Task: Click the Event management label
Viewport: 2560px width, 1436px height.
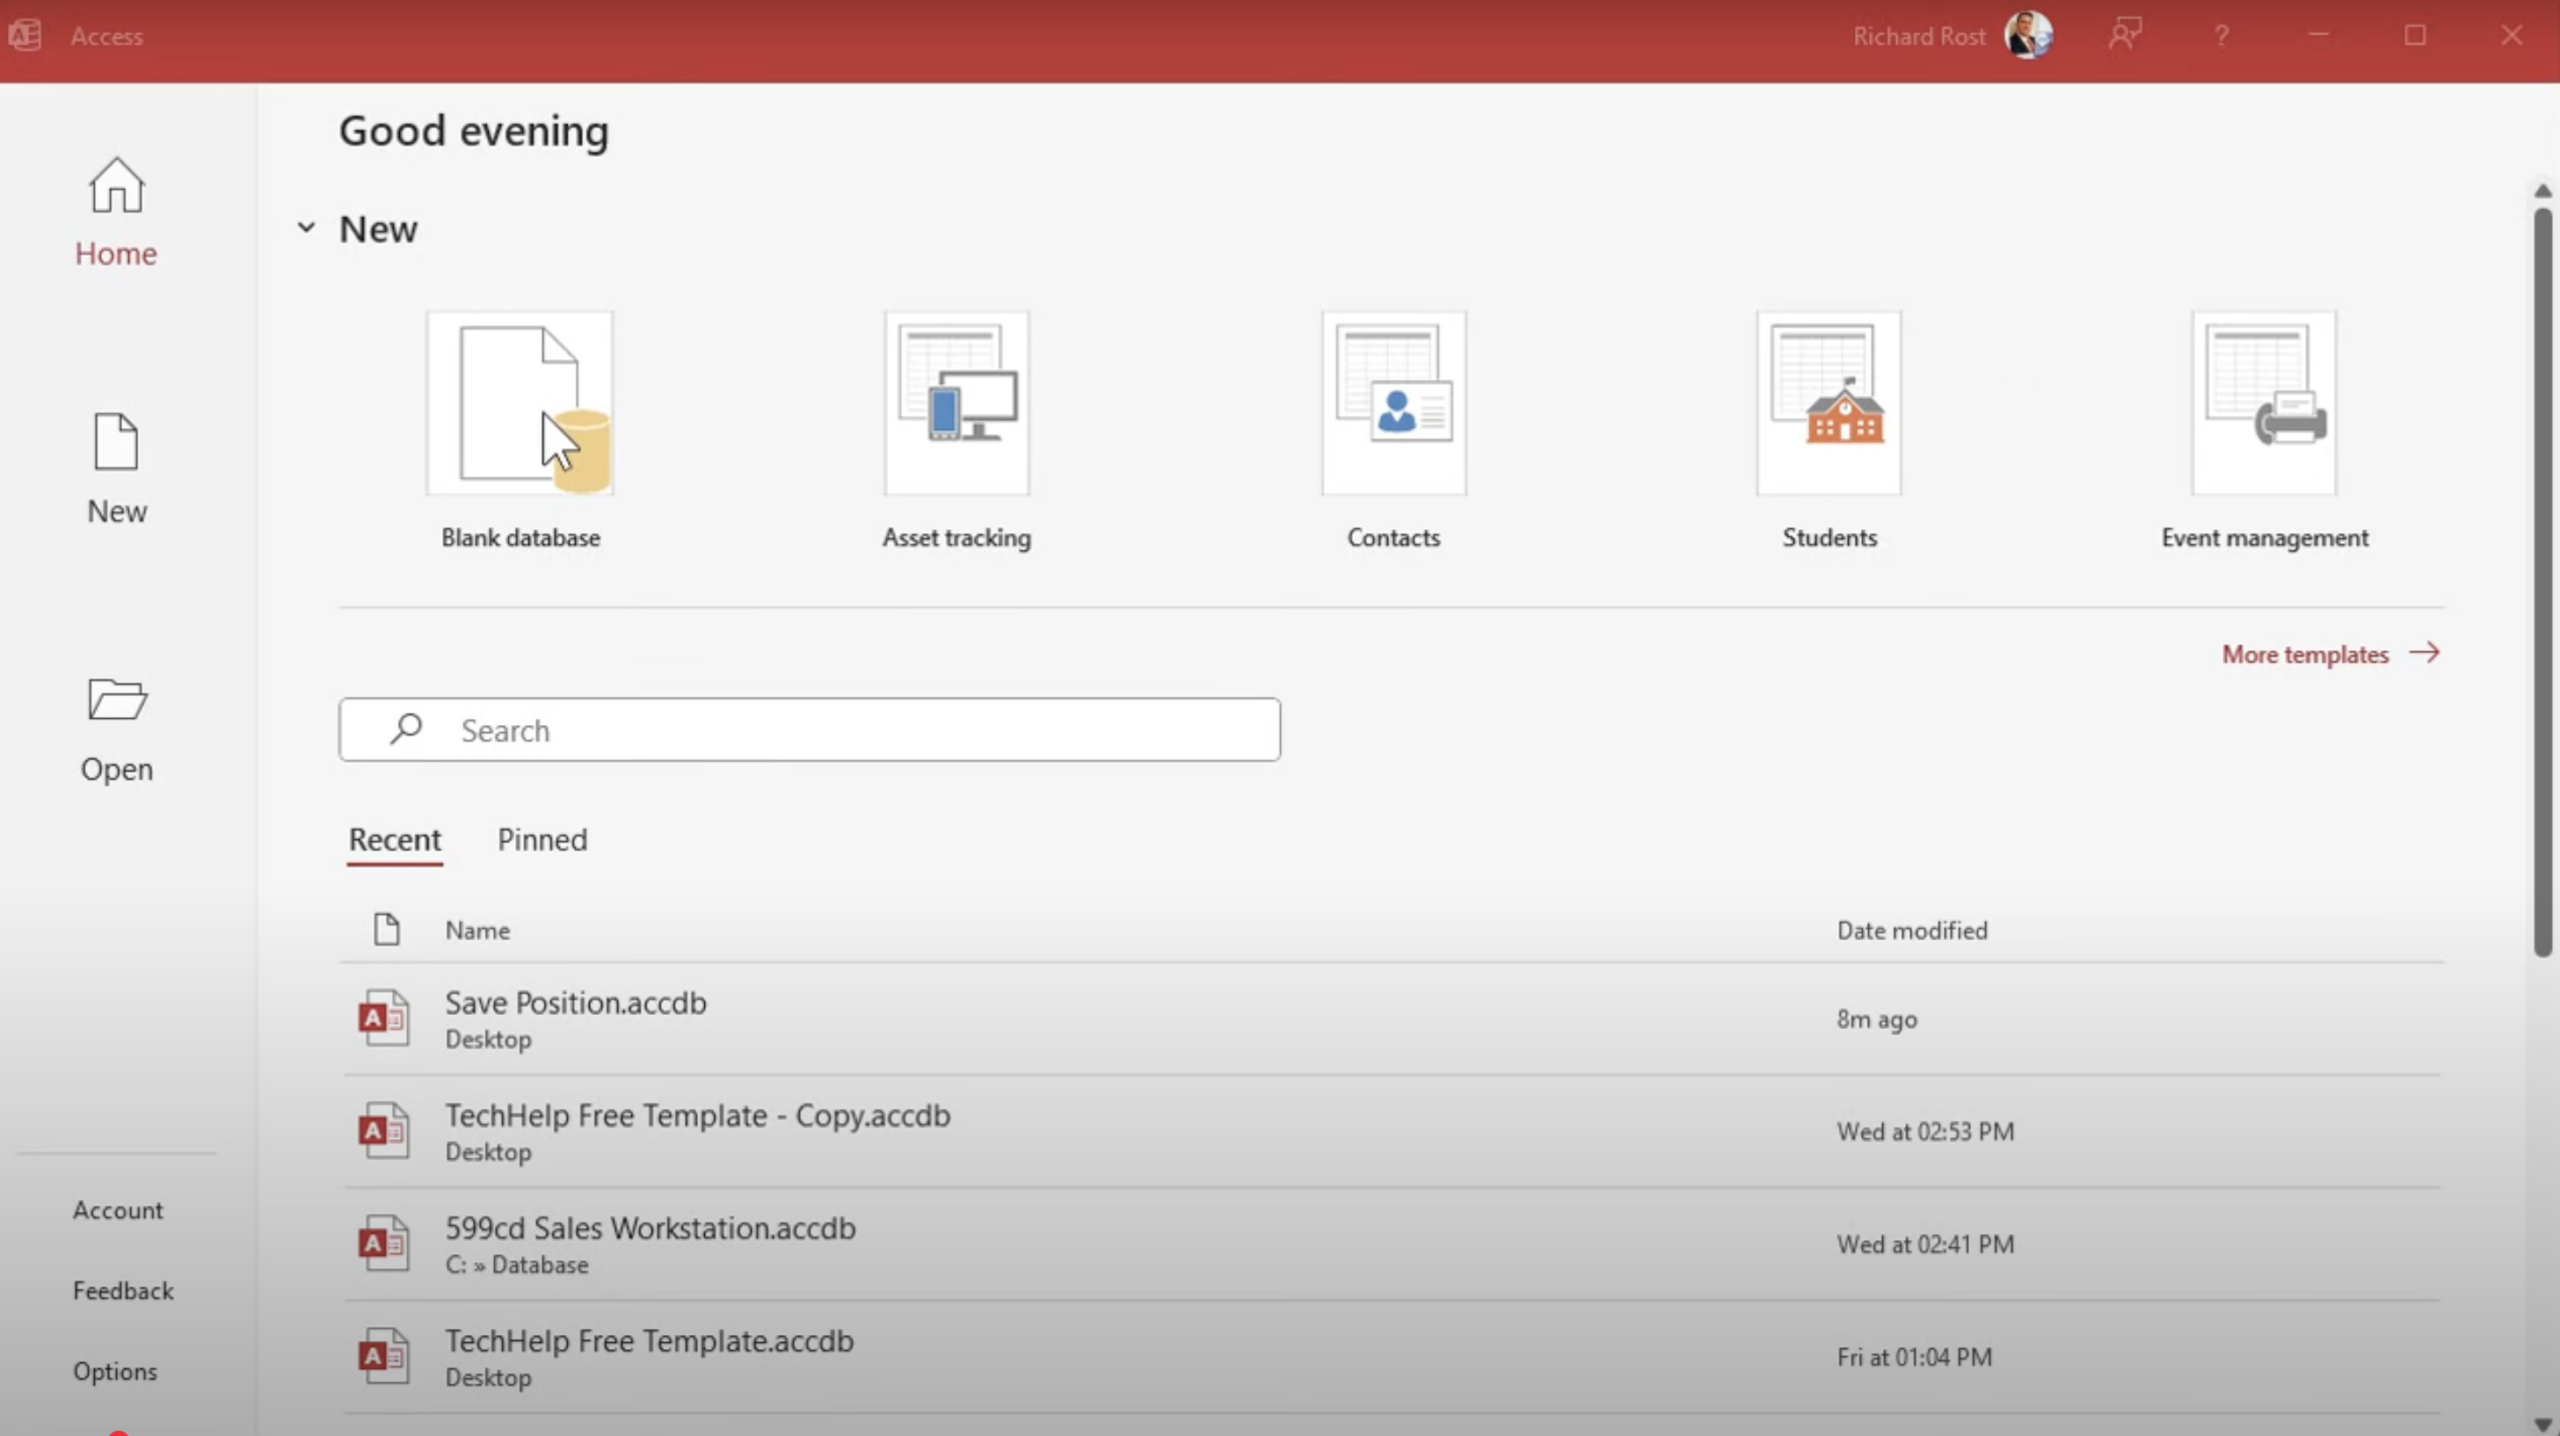Action: (x=2265, y=538)
